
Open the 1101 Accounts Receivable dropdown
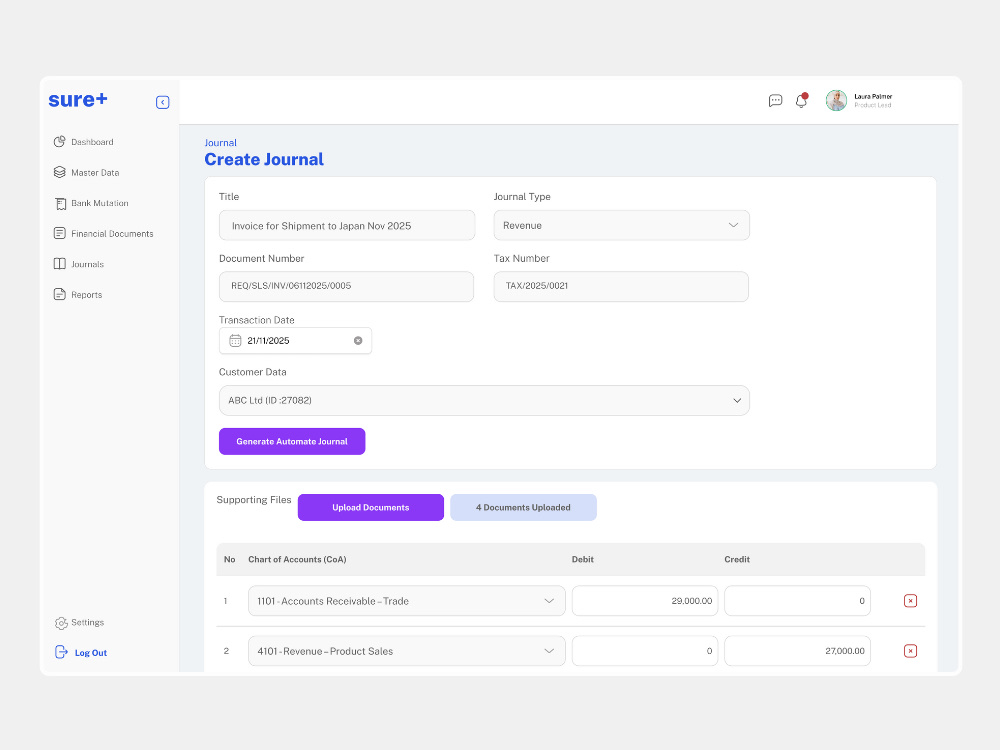click(406, 601)
